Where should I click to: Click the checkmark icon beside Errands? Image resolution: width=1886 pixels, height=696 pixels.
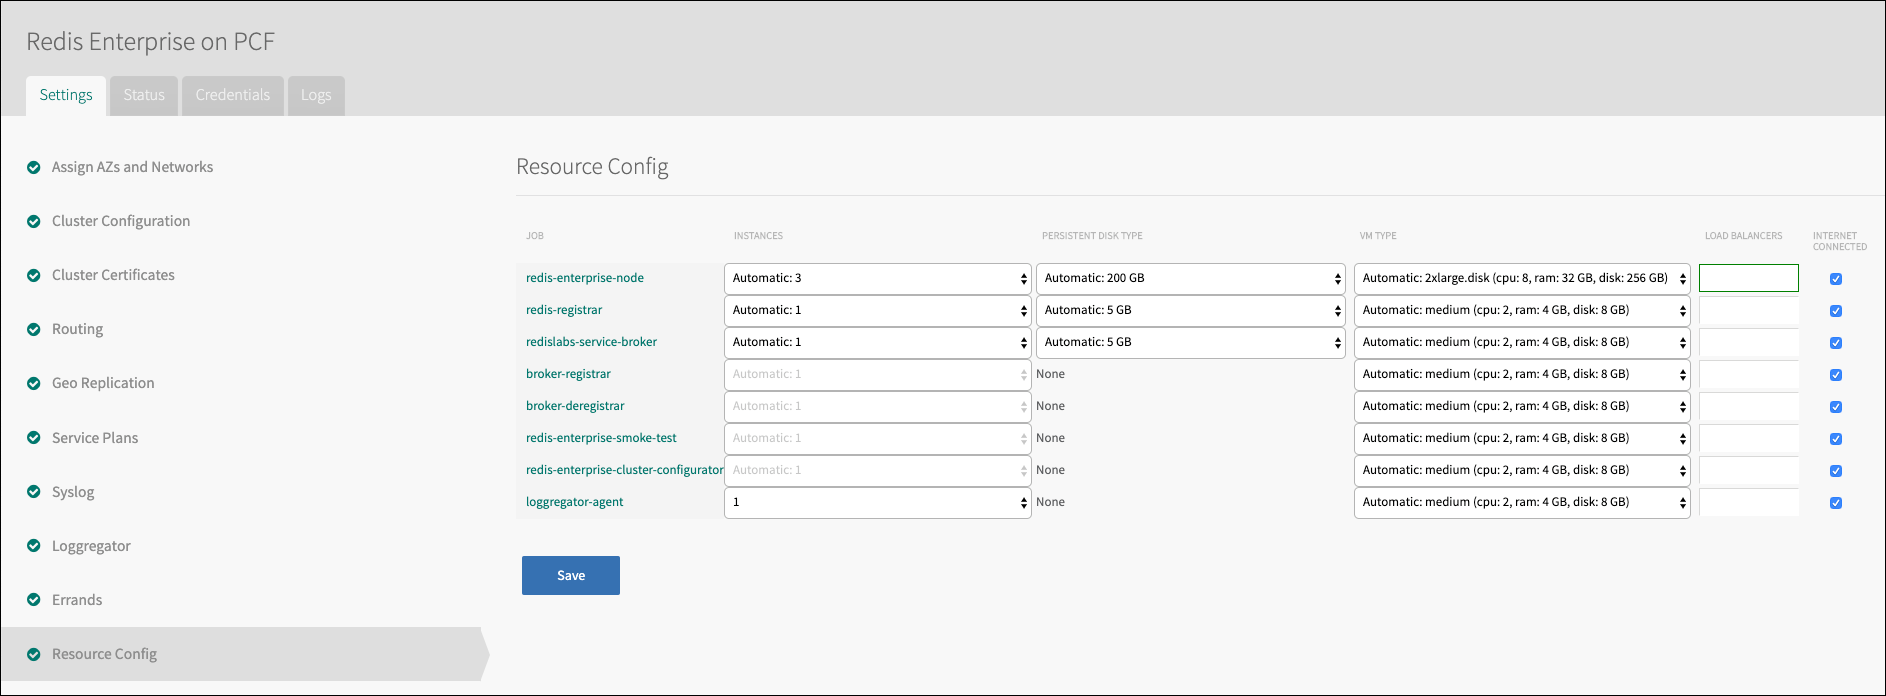tap(34, 600)
